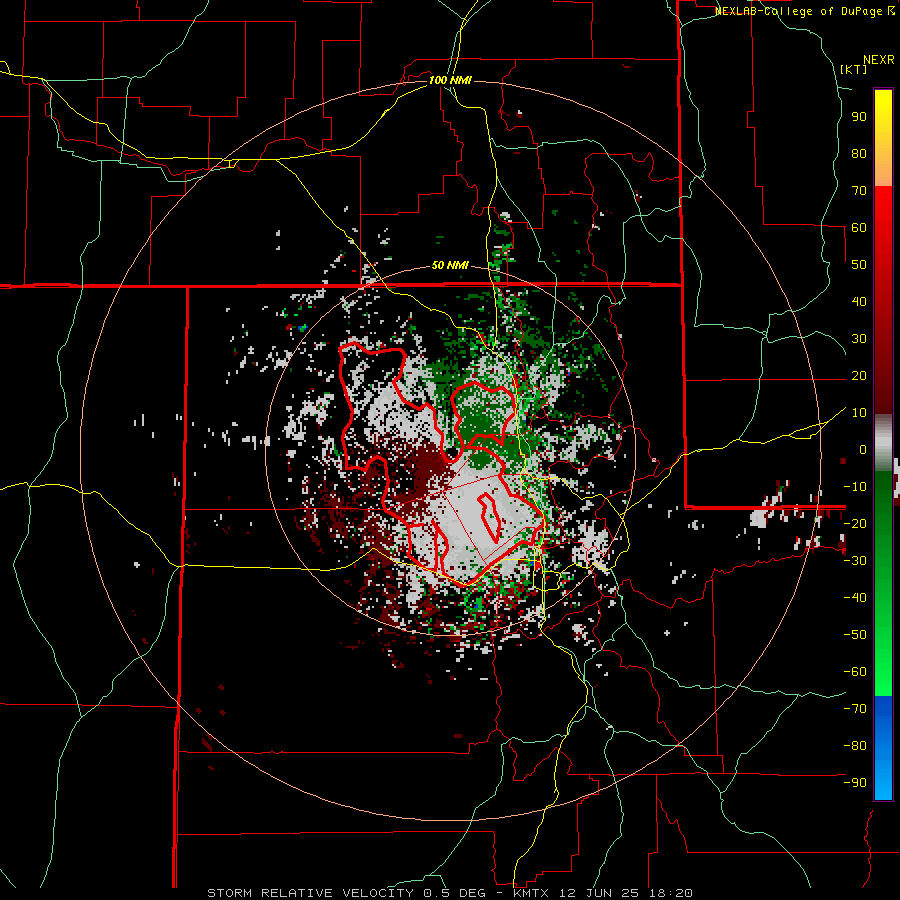Select the -70 value on velocity scale
900x900 pixels.
click(x=855, y=709)
